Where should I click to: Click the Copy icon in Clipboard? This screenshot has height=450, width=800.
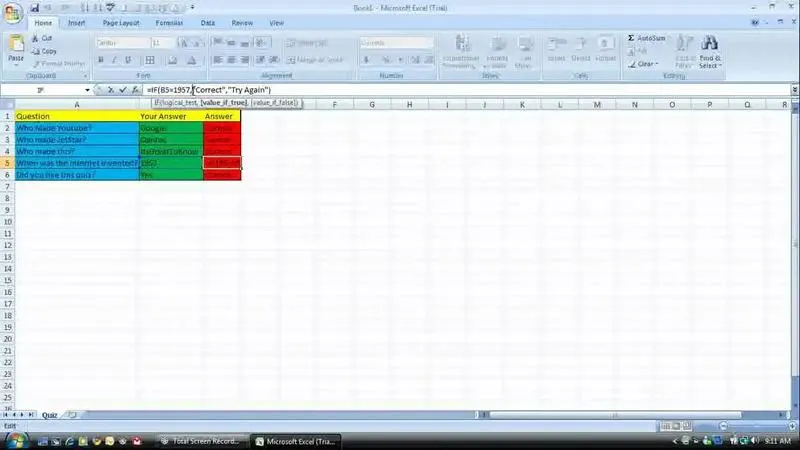click(36, 50)
